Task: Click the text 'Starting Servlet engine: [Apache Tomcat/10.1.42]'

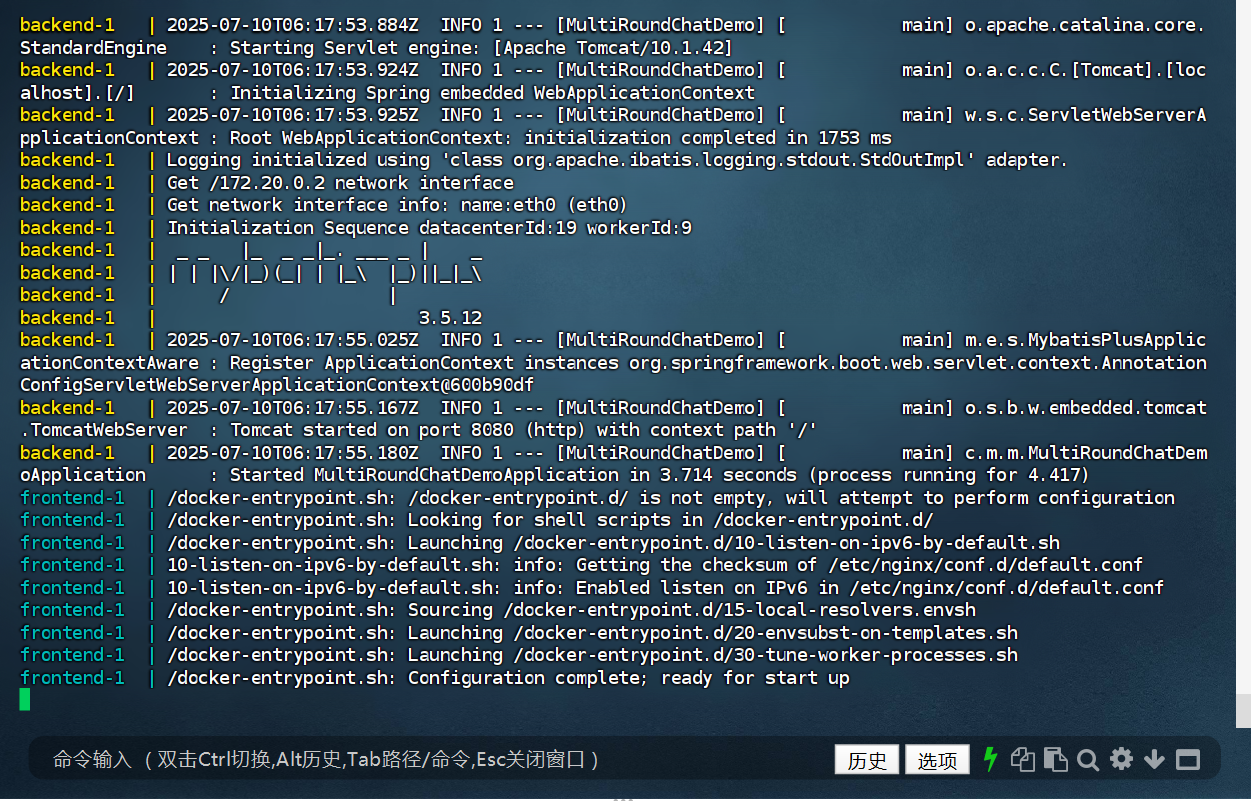Action: coord(481,48)
